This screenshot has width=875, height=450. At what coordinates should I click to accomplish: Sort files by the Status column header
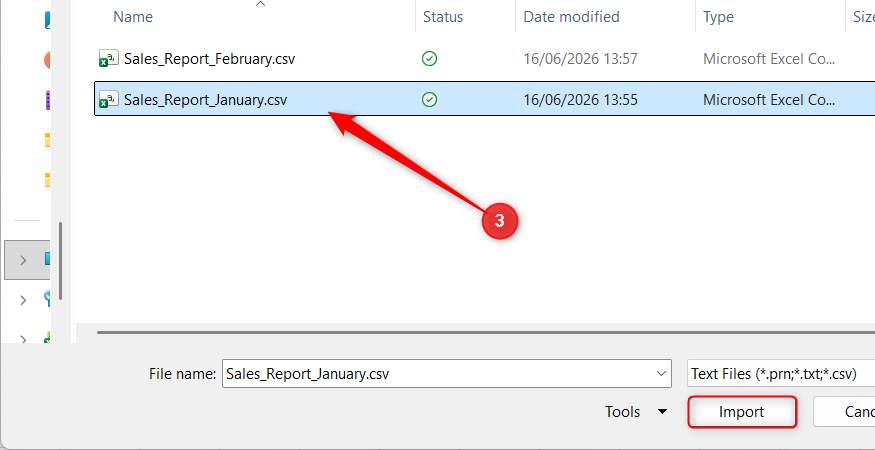[443, 17]
